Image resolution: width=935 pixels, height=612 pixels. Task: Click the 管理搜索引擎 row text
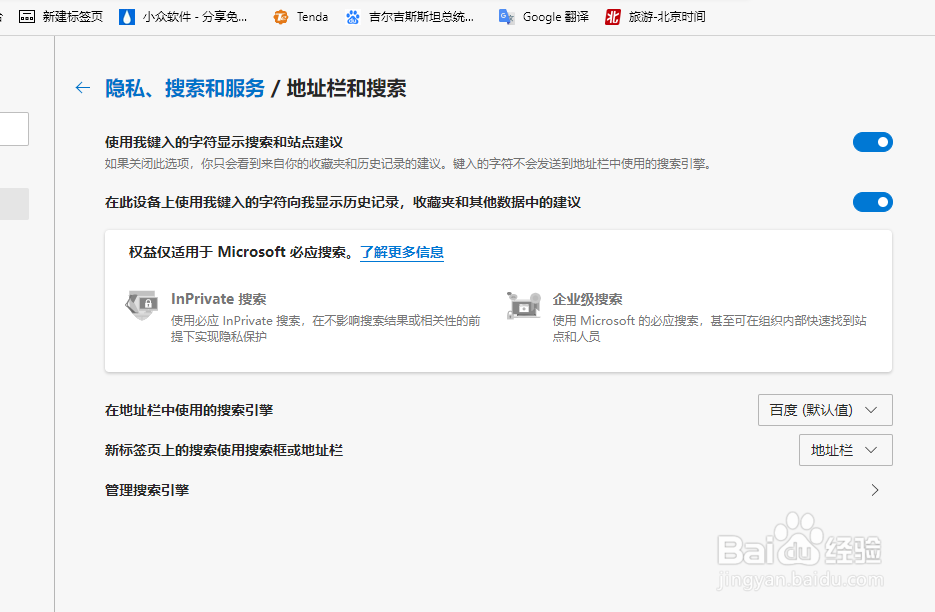pyautogui.click(x=147, y=490)
